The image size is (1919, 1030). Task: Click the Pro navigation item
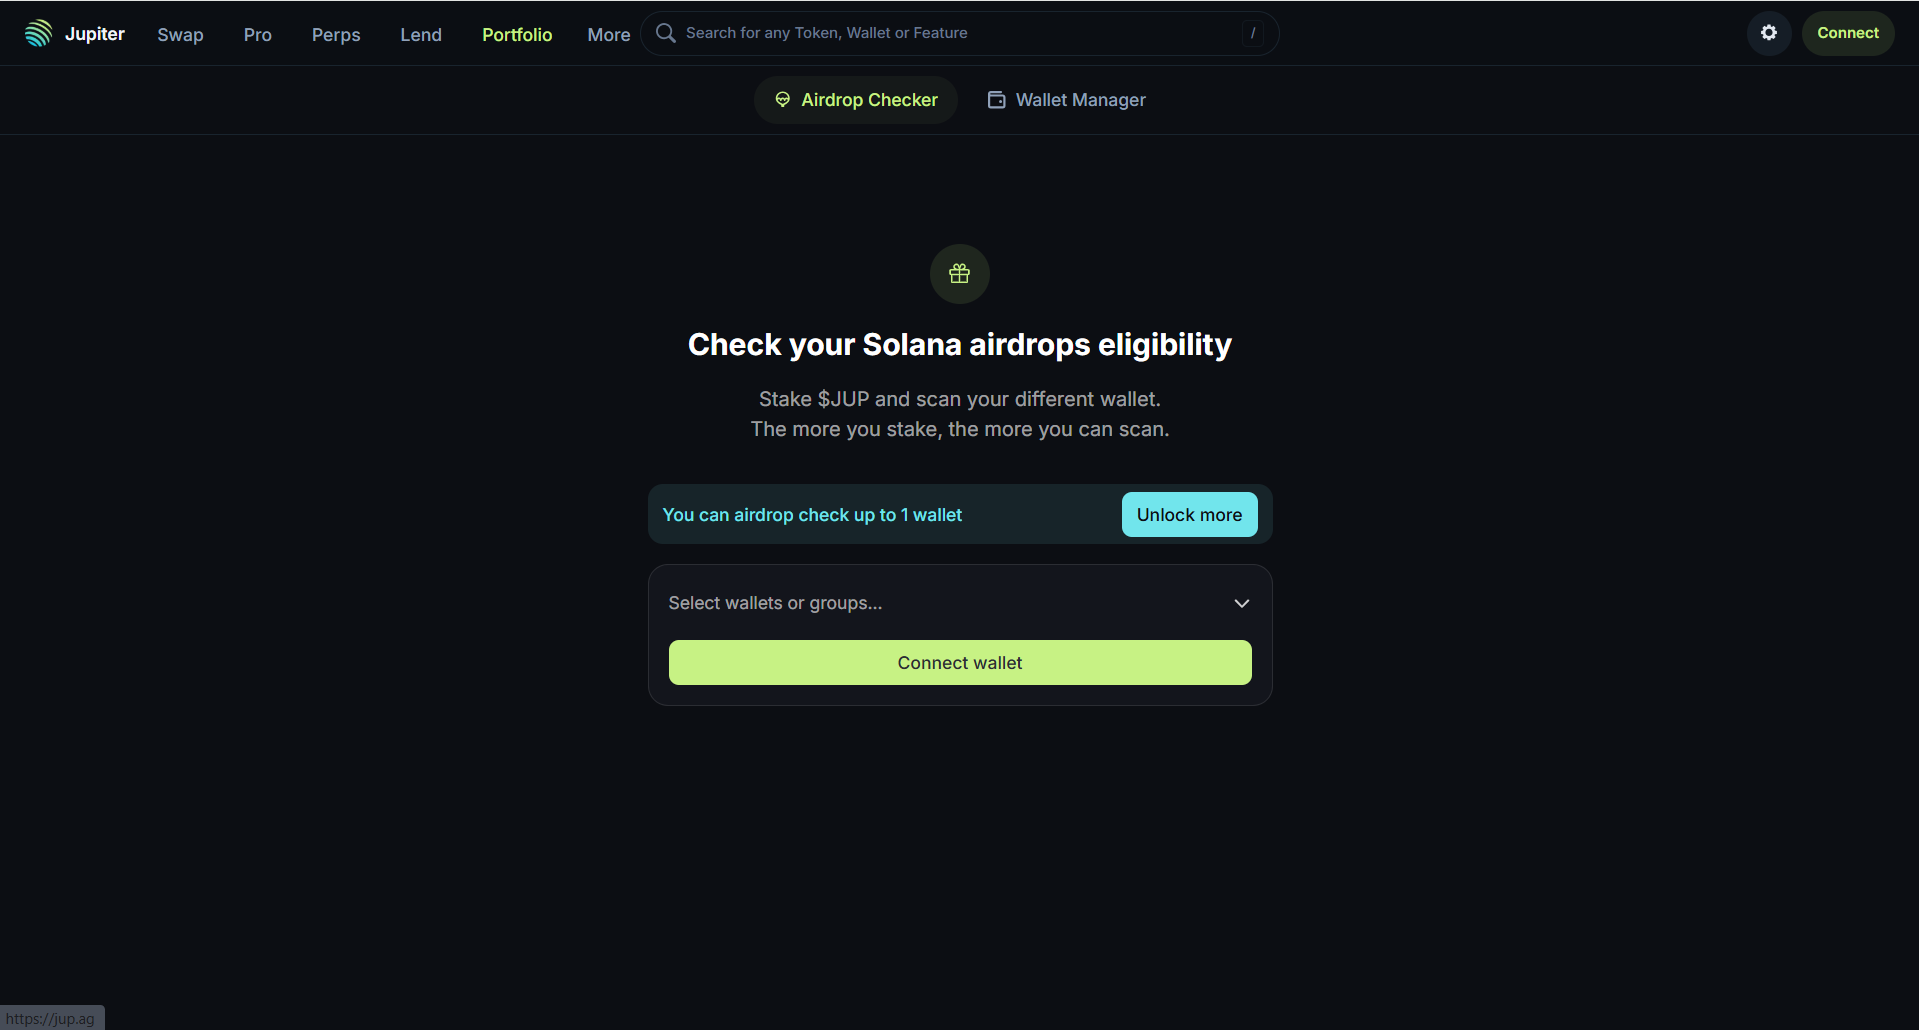click(256, 34)
